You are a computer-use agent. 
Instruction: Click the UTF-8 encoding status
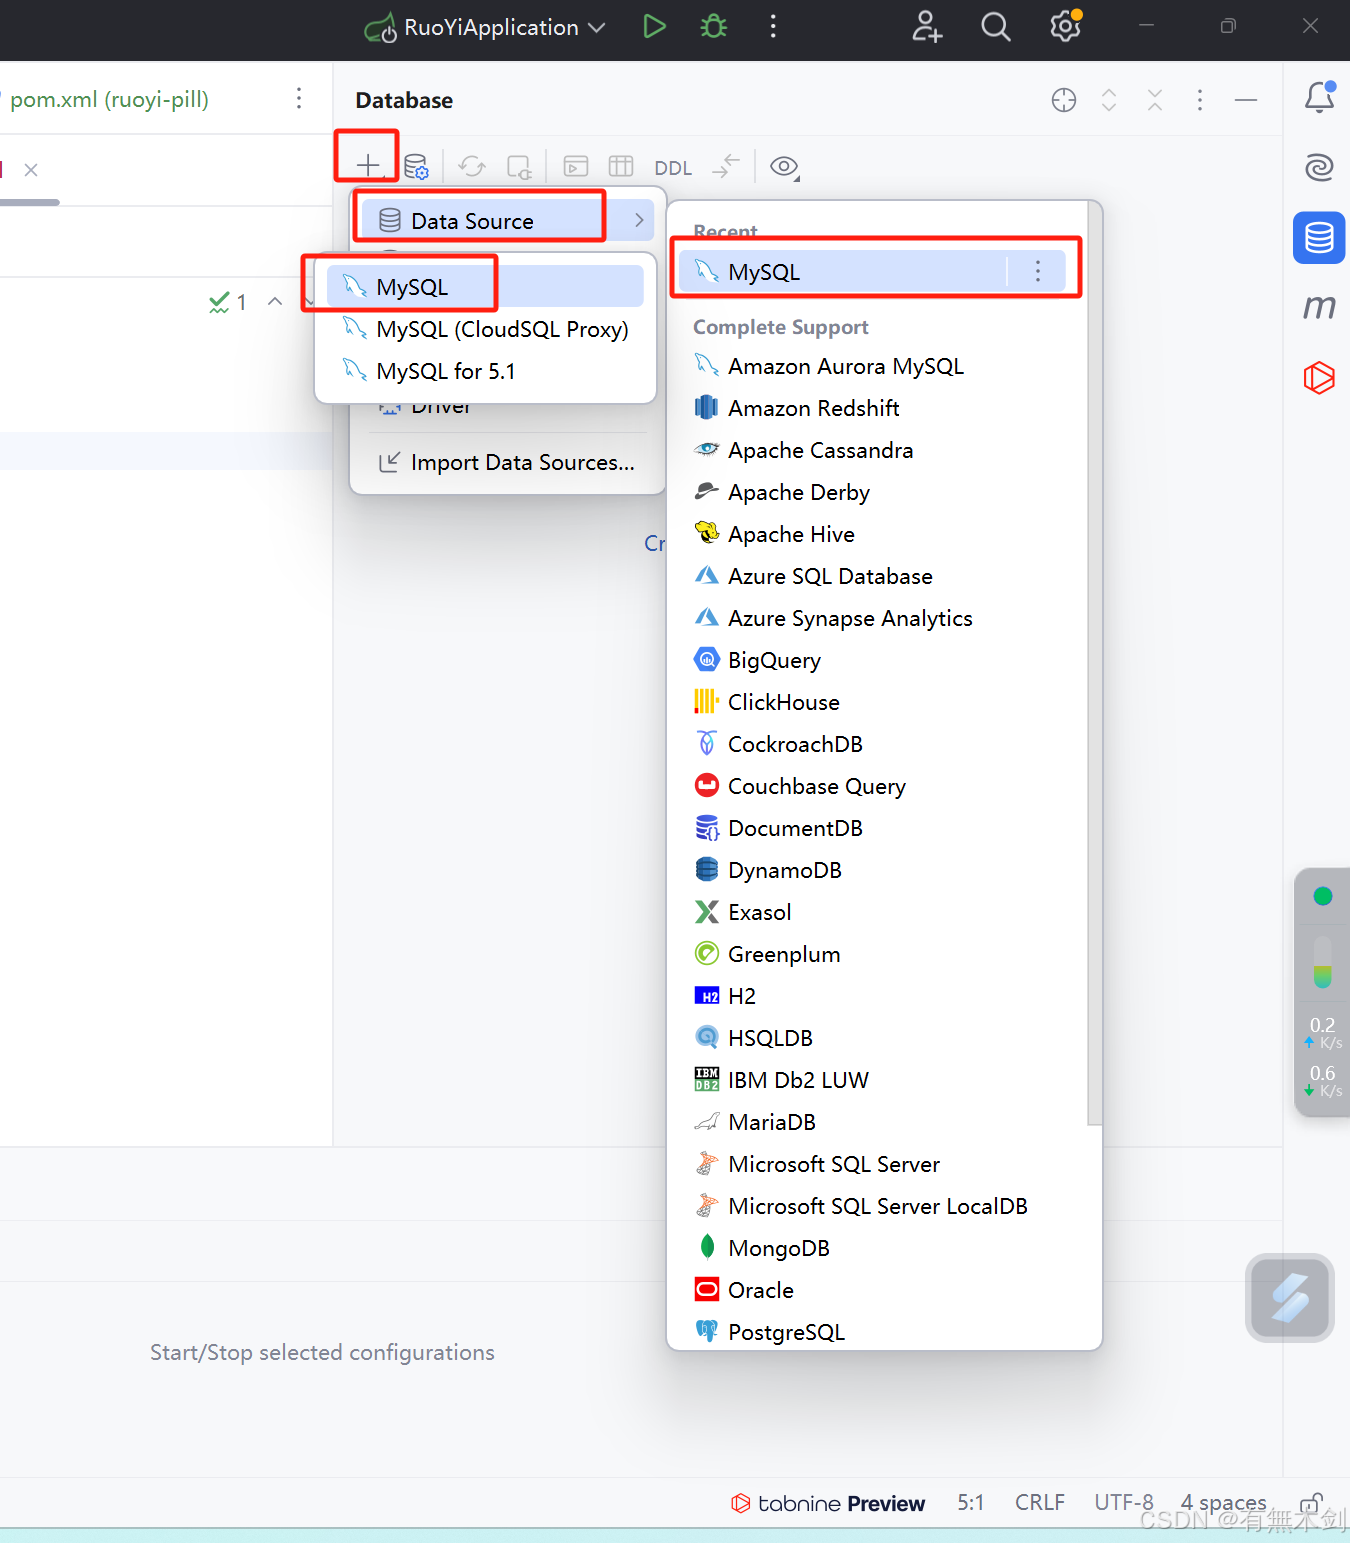pos(1124,1502)
